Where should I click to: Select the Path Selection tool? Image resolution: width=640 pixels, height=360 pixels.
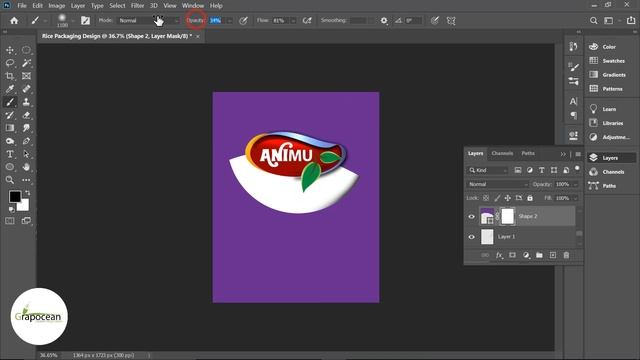(26, 154)
